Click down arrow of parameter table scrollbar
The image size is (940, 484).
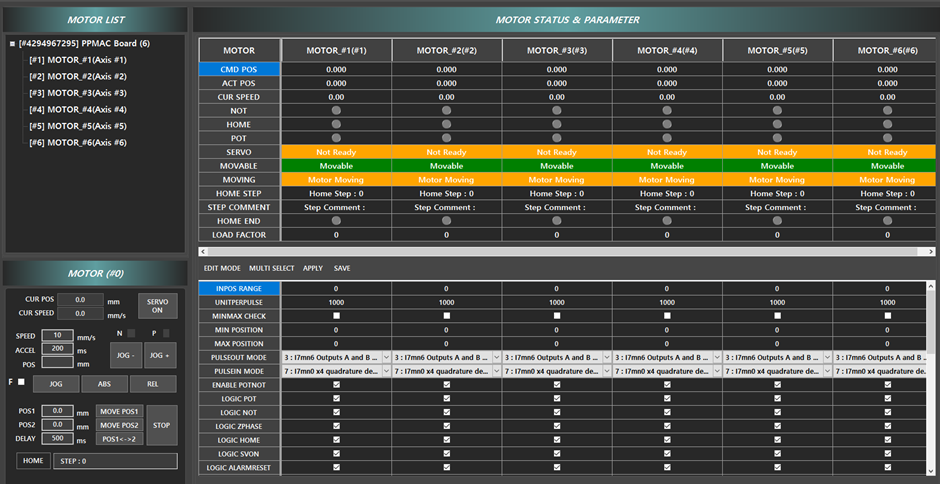tap(933, 469)
